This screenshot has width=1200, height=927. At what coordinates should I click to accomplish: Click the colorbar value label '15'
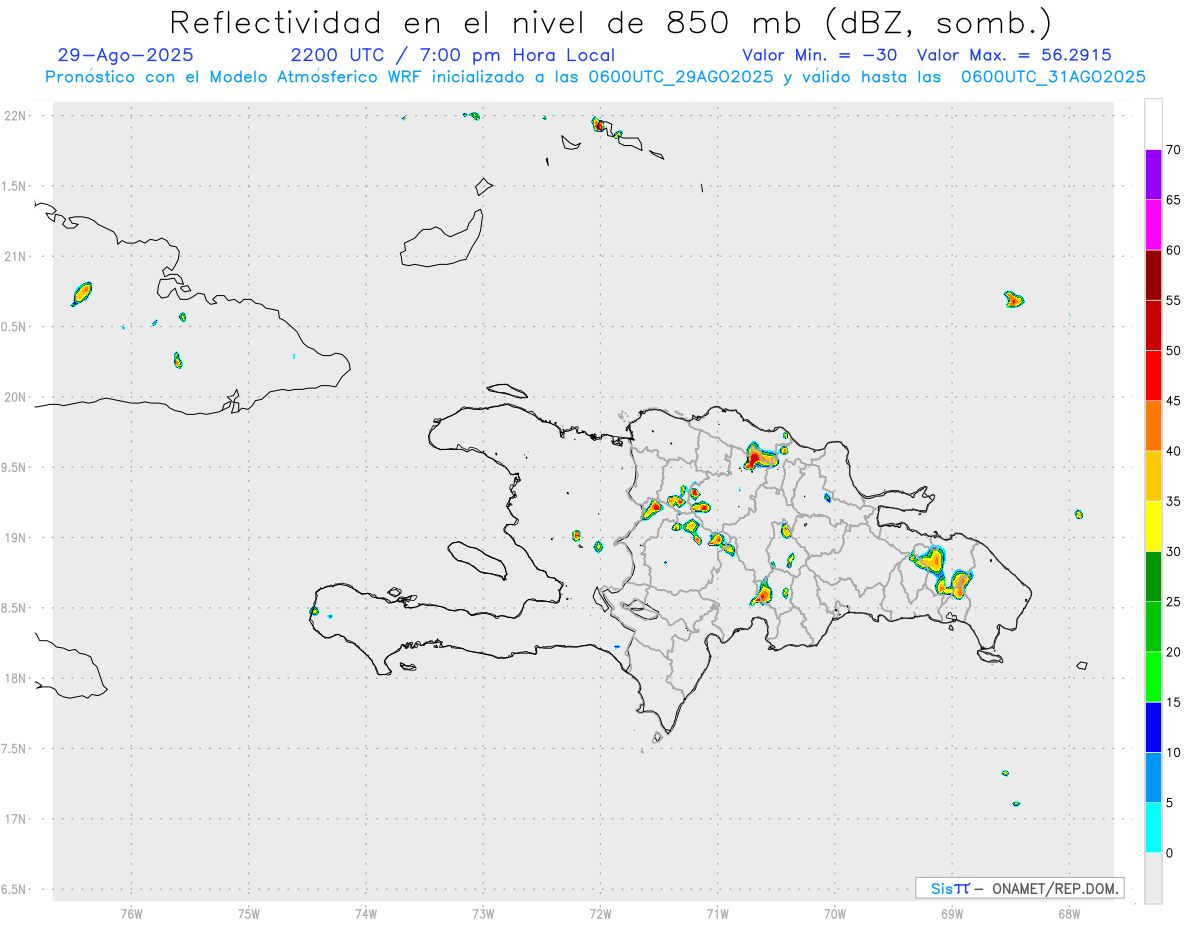1175,702
